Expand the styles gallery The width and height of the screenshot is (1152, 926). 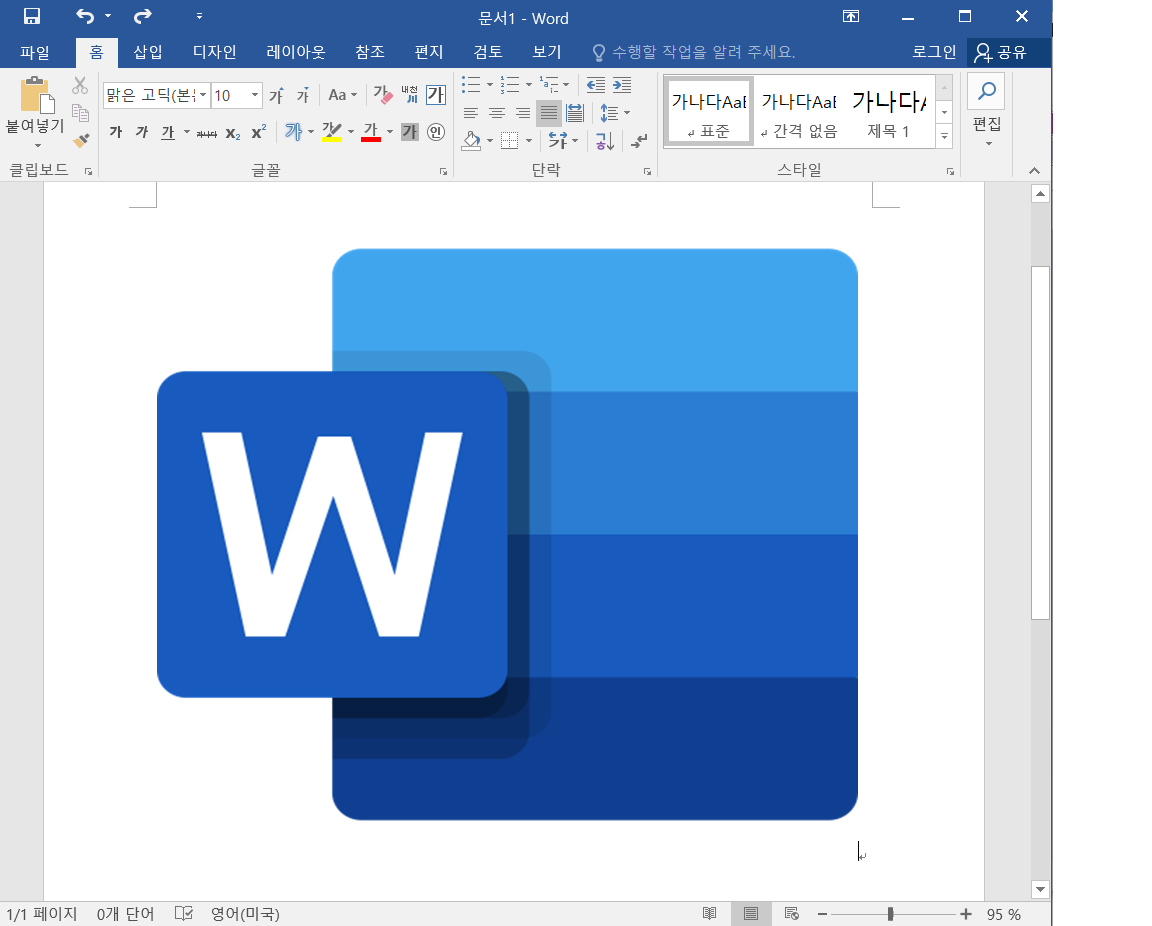click(x=944, y=136)
